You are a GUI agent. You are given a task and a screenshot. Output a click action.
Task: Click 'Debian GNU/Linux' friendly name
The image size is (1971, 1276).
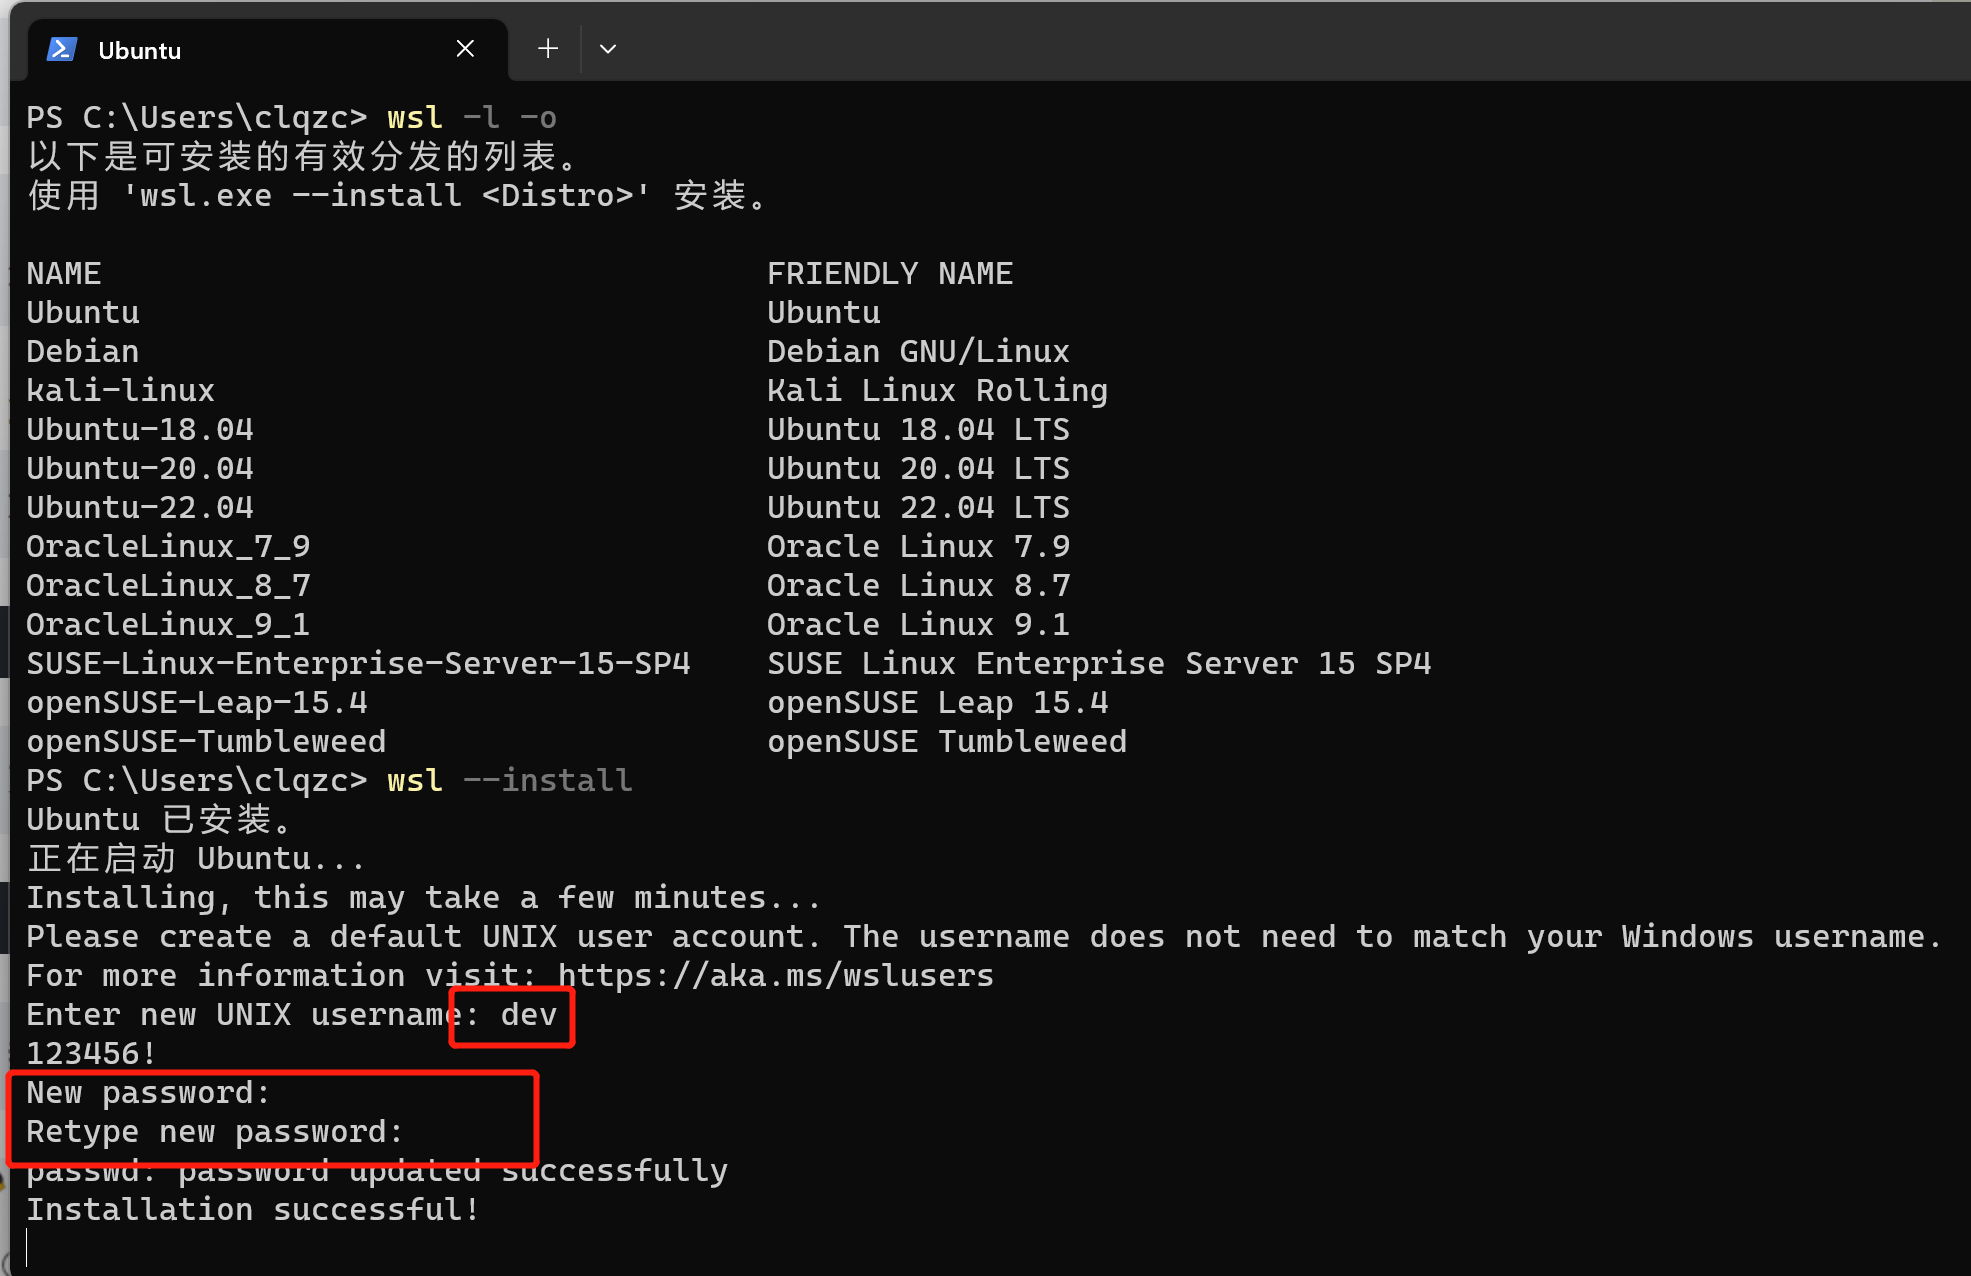tap(918, 351)
